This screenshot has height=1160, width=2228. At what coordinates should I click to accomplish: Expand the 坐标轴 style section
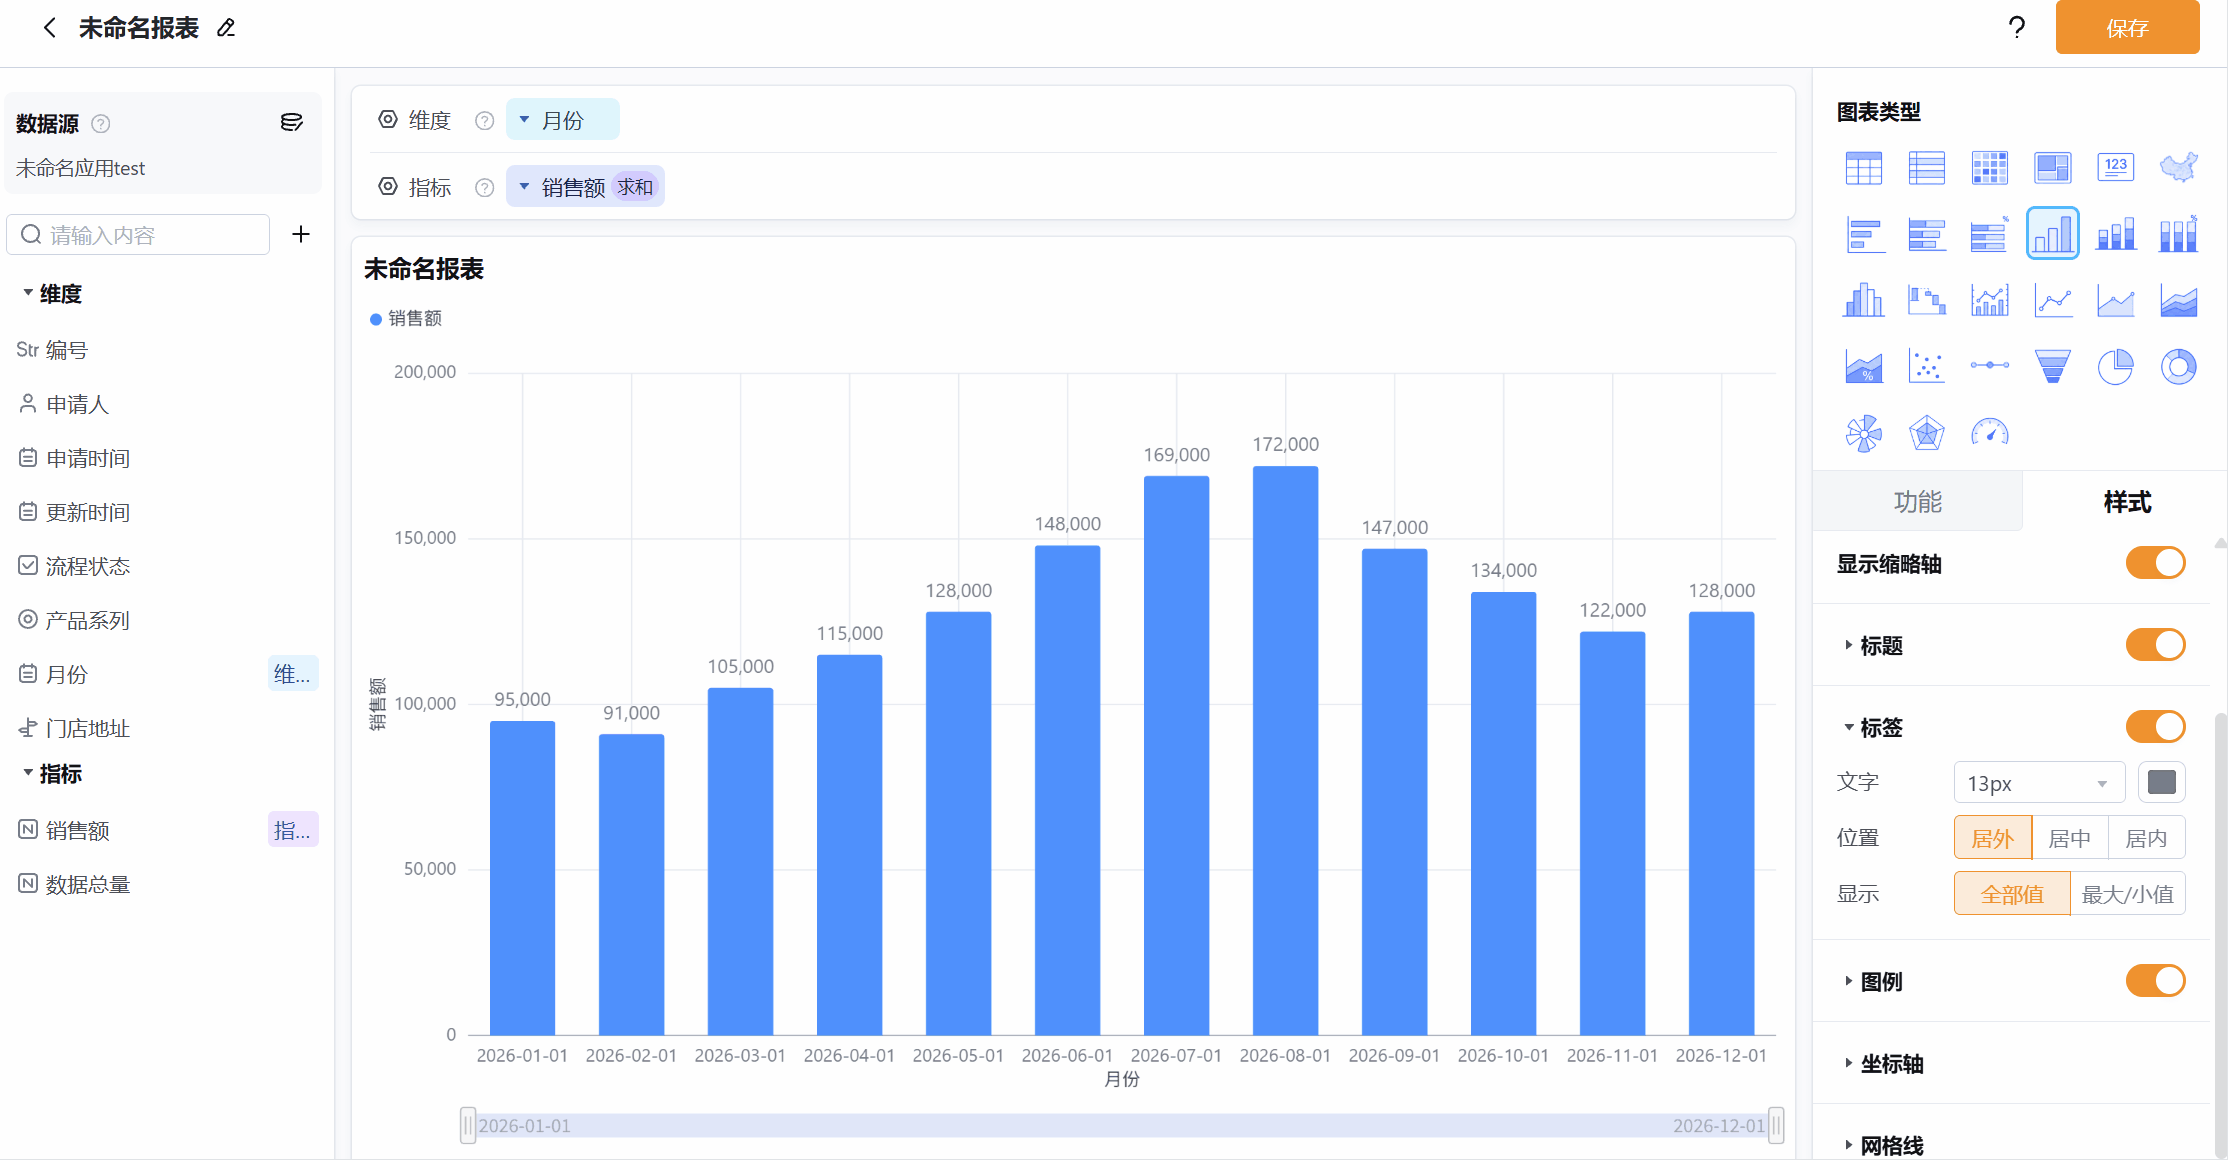click(x=1849, y=1063)
